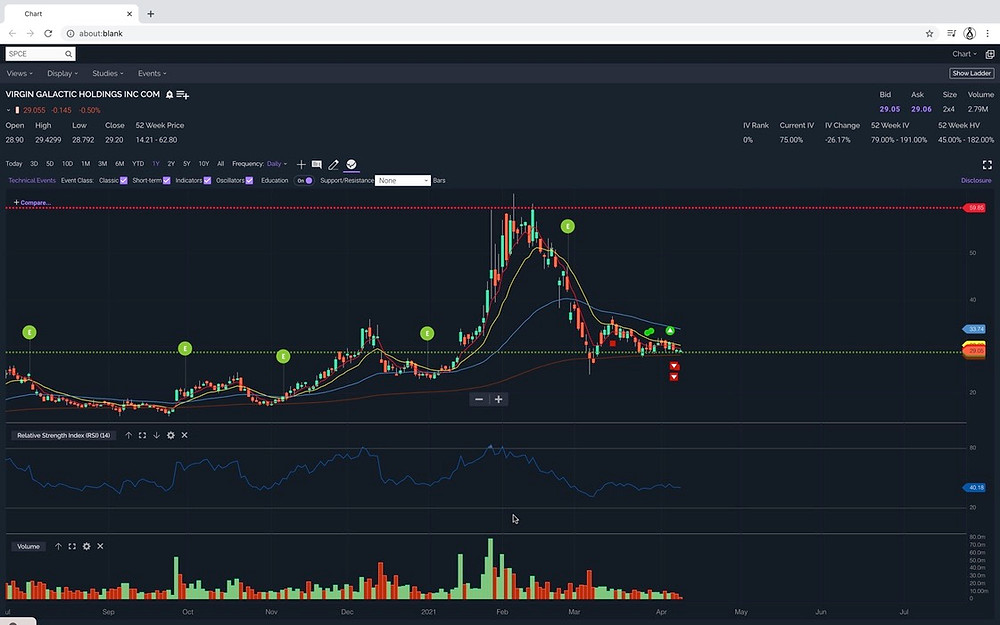Add SPCE to a watchlist via list-plus icon

point(182,94)
